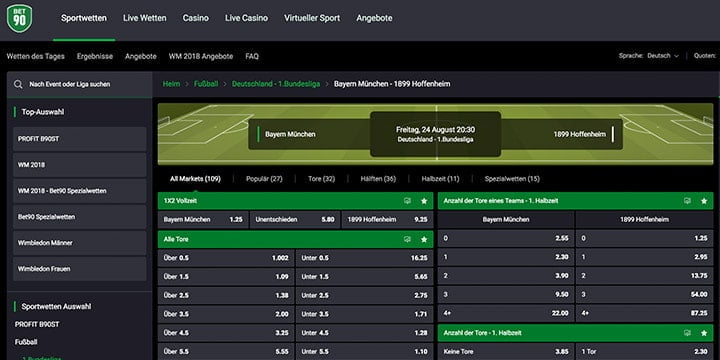720x360 pixels.
Task: Open the Casino section
Action: click(196, 18)
